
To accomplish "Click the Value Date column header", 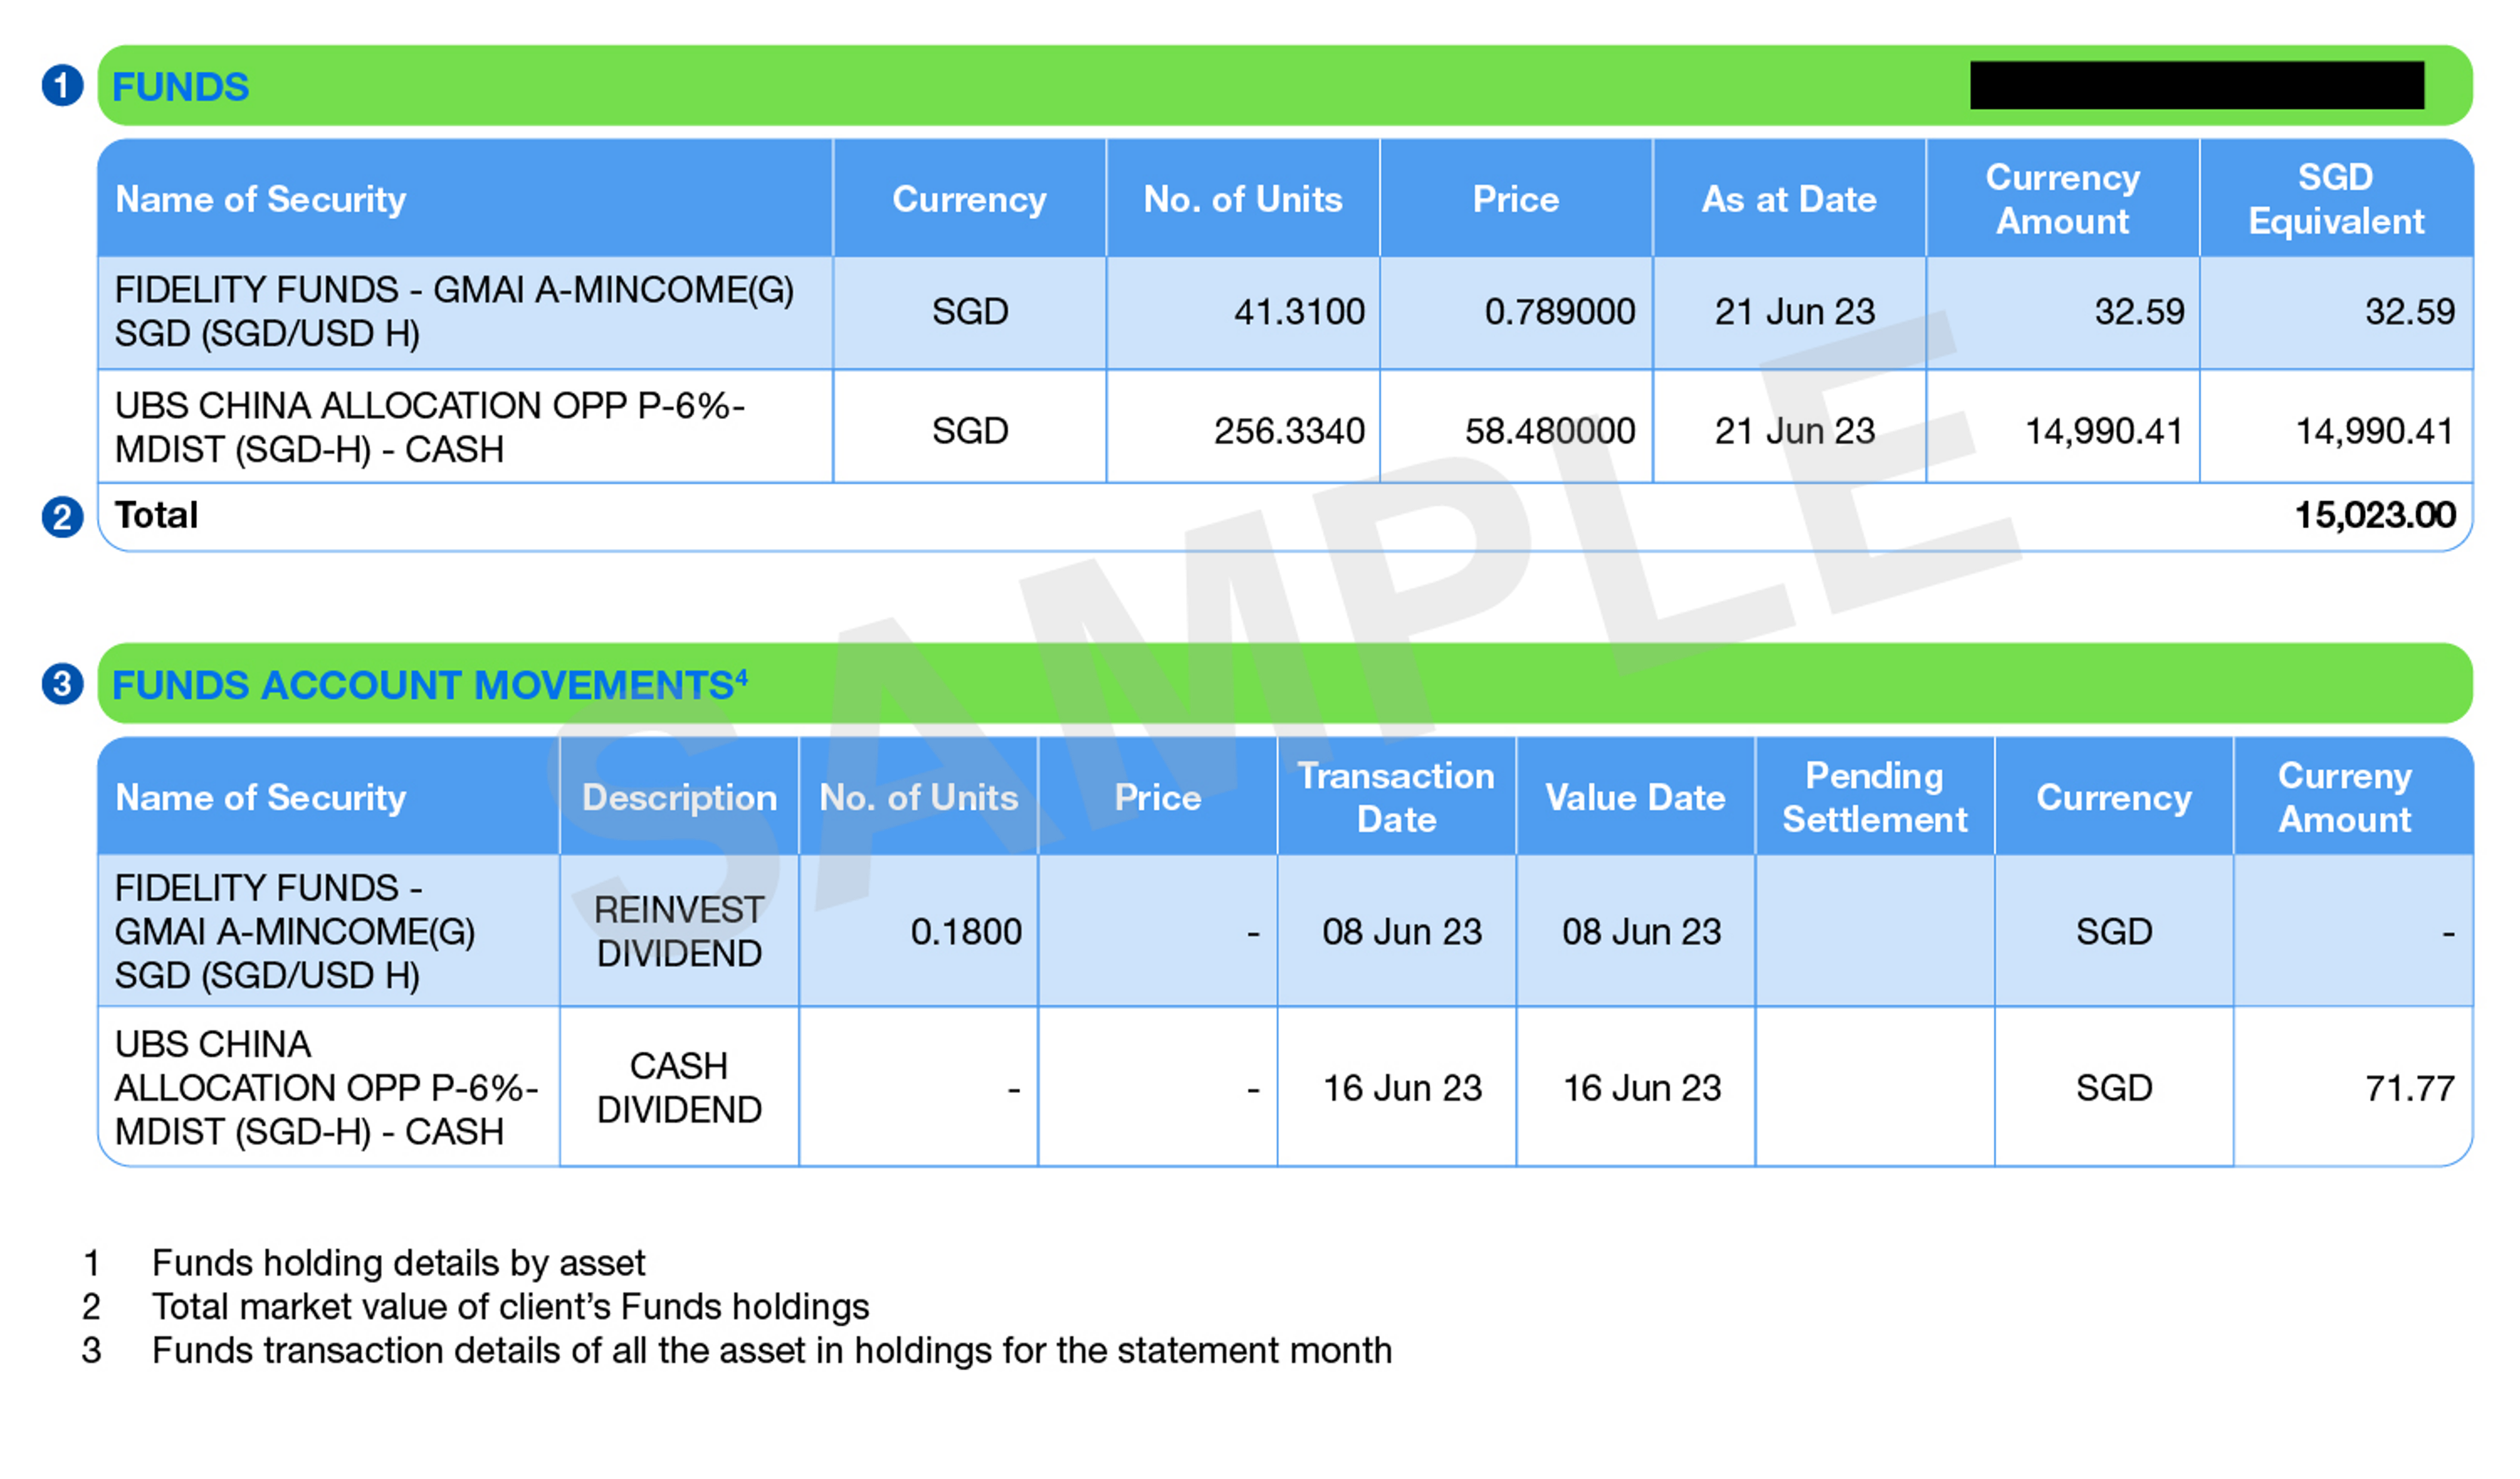I will coord(1635,798).
